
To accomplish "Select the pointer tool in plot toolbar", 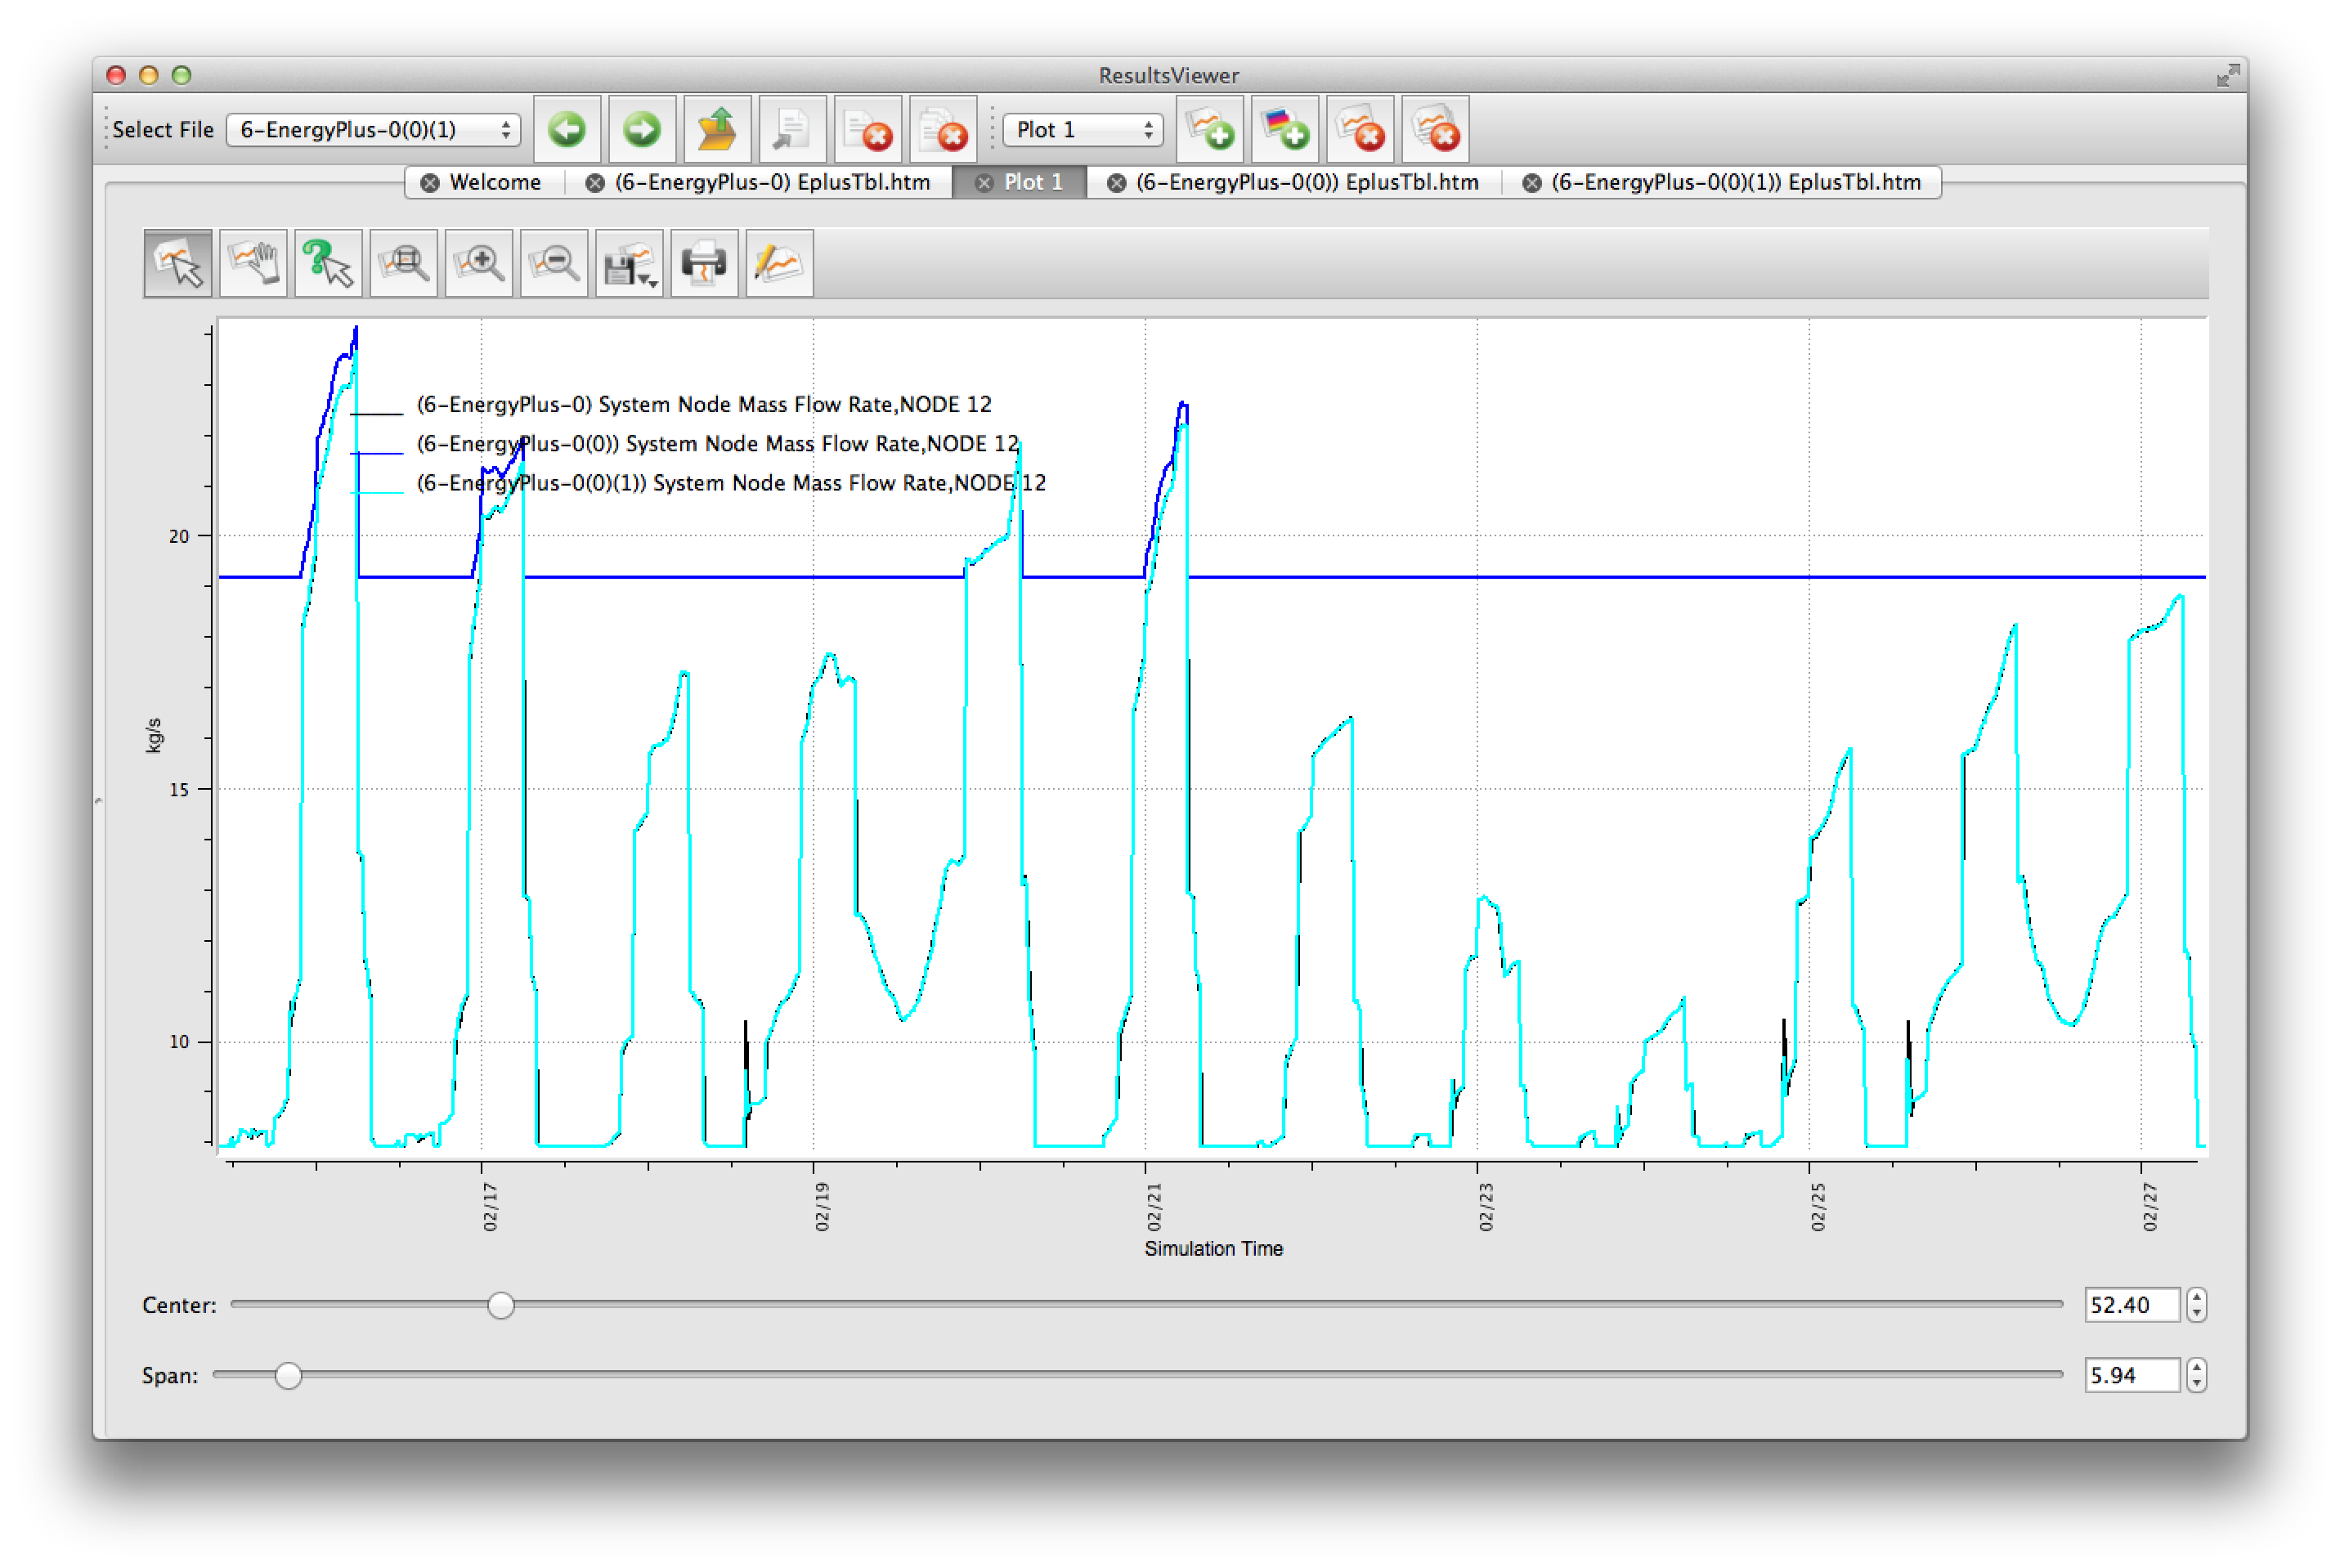I will pos(178,263).
